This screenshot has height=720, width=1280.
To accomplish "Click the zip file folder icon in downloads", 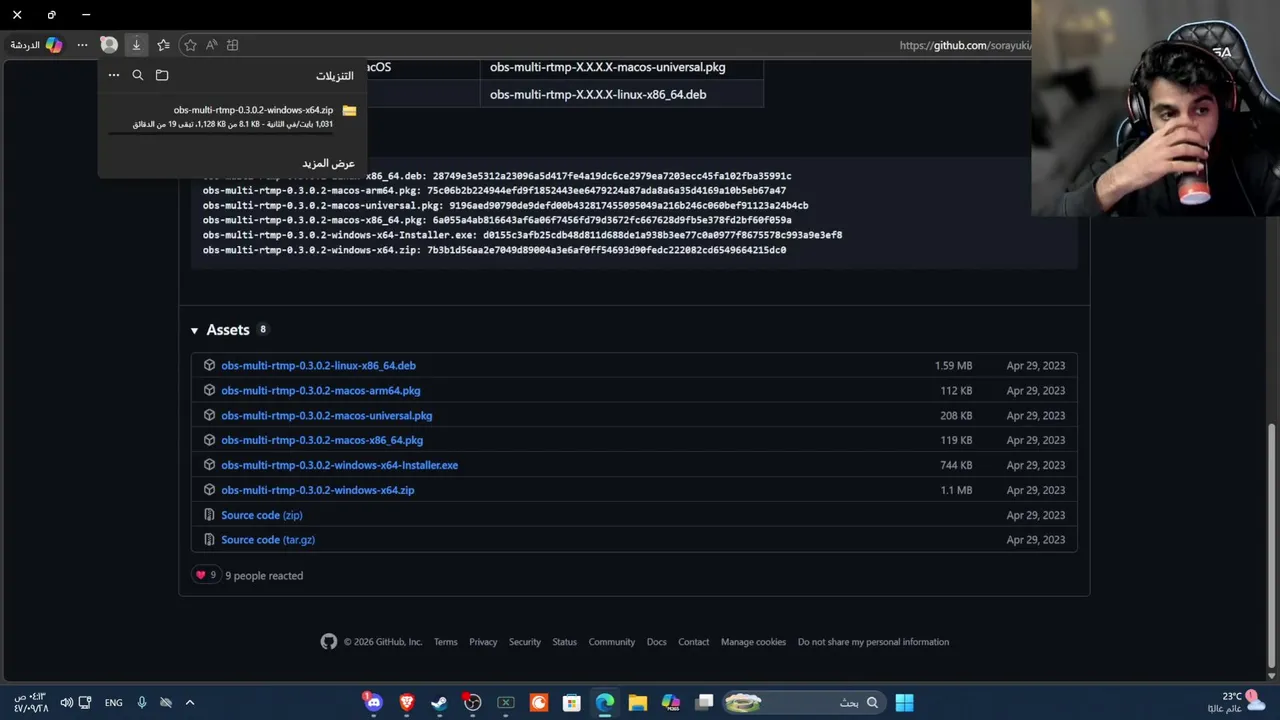I will 349,111.
